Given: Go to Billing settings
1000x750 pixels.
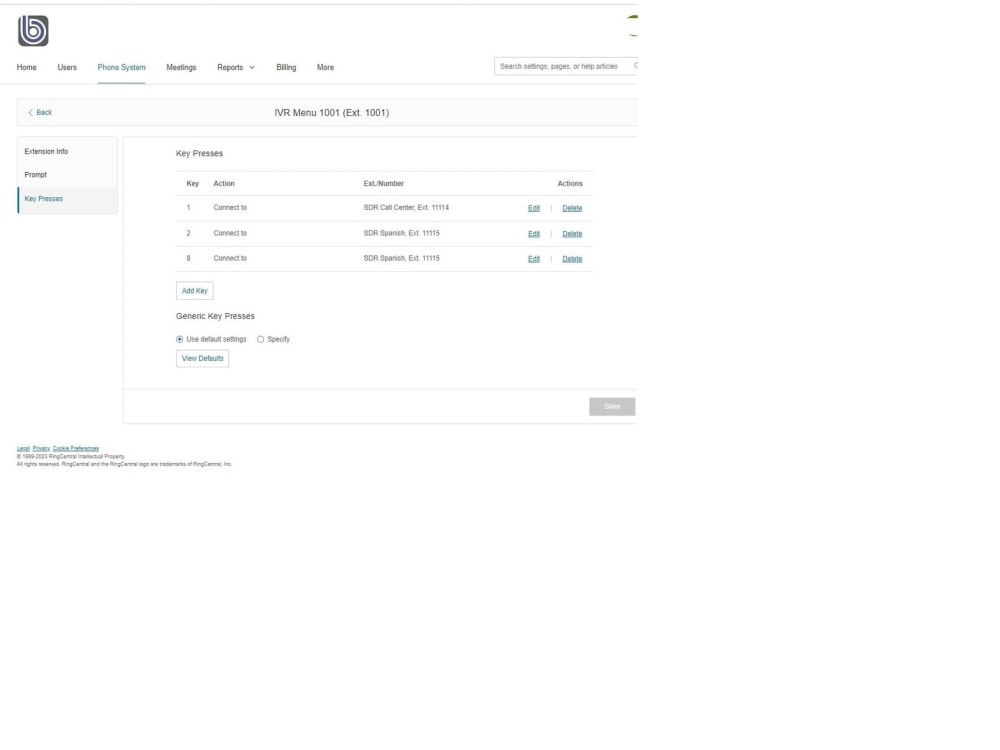Looking at the screenshot, I should (x=286, y=67).
